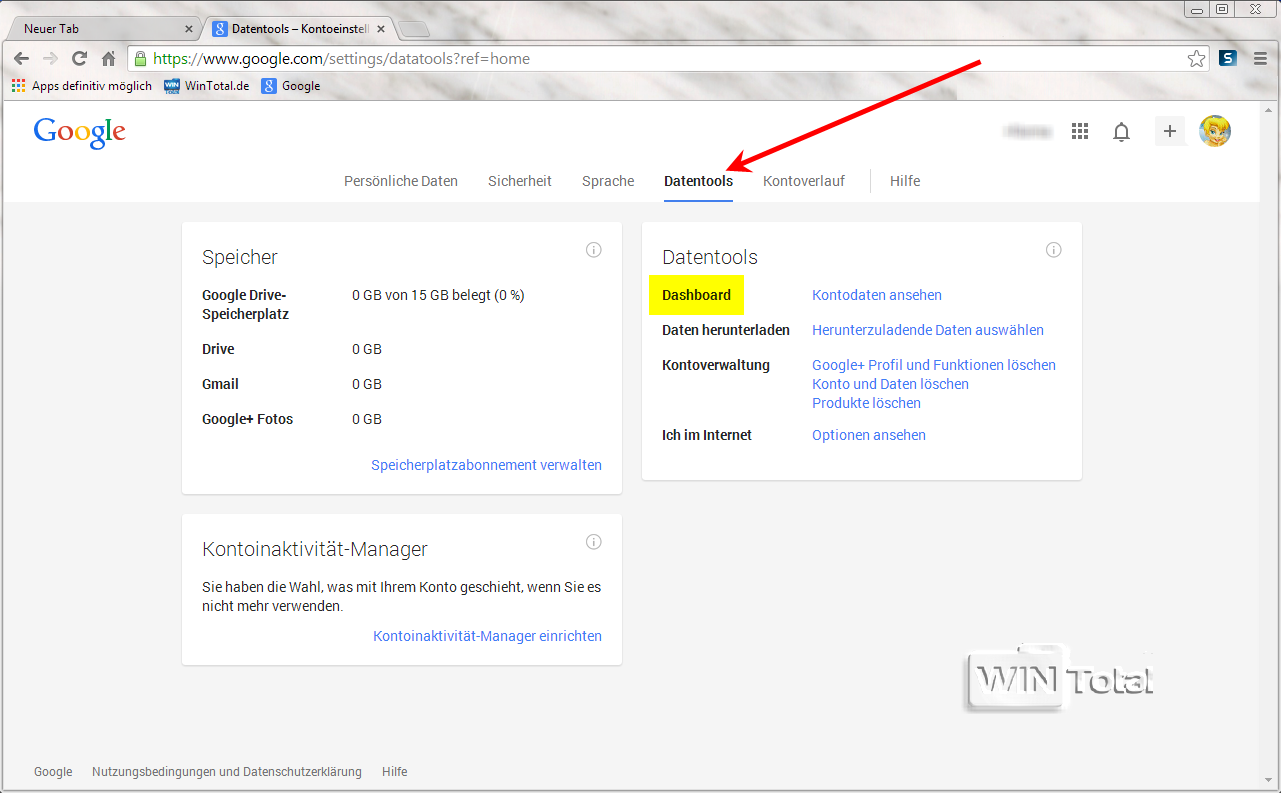Open the Google apps grid launcher
Image resolution: width=1281 pixels, height=793 pixels.
[1080, 131]
